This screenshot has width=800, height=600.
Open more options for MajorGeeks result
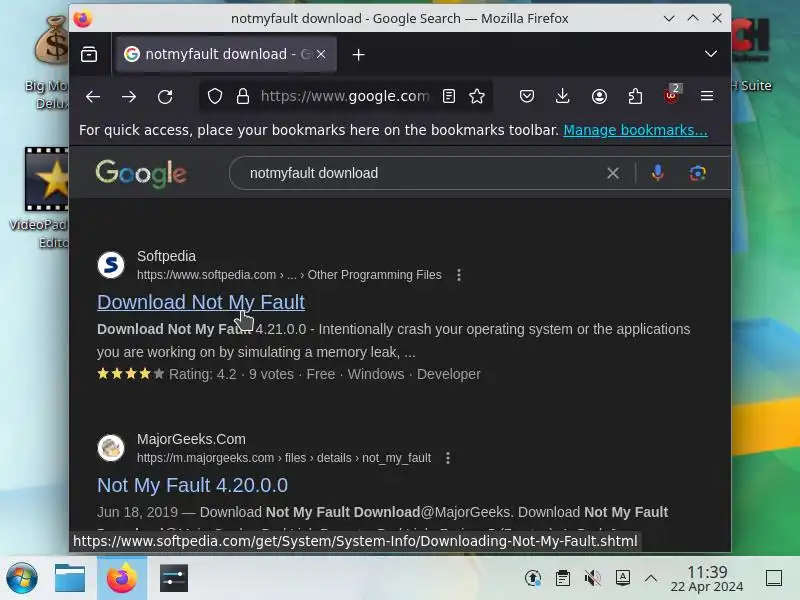click(447, 458)
